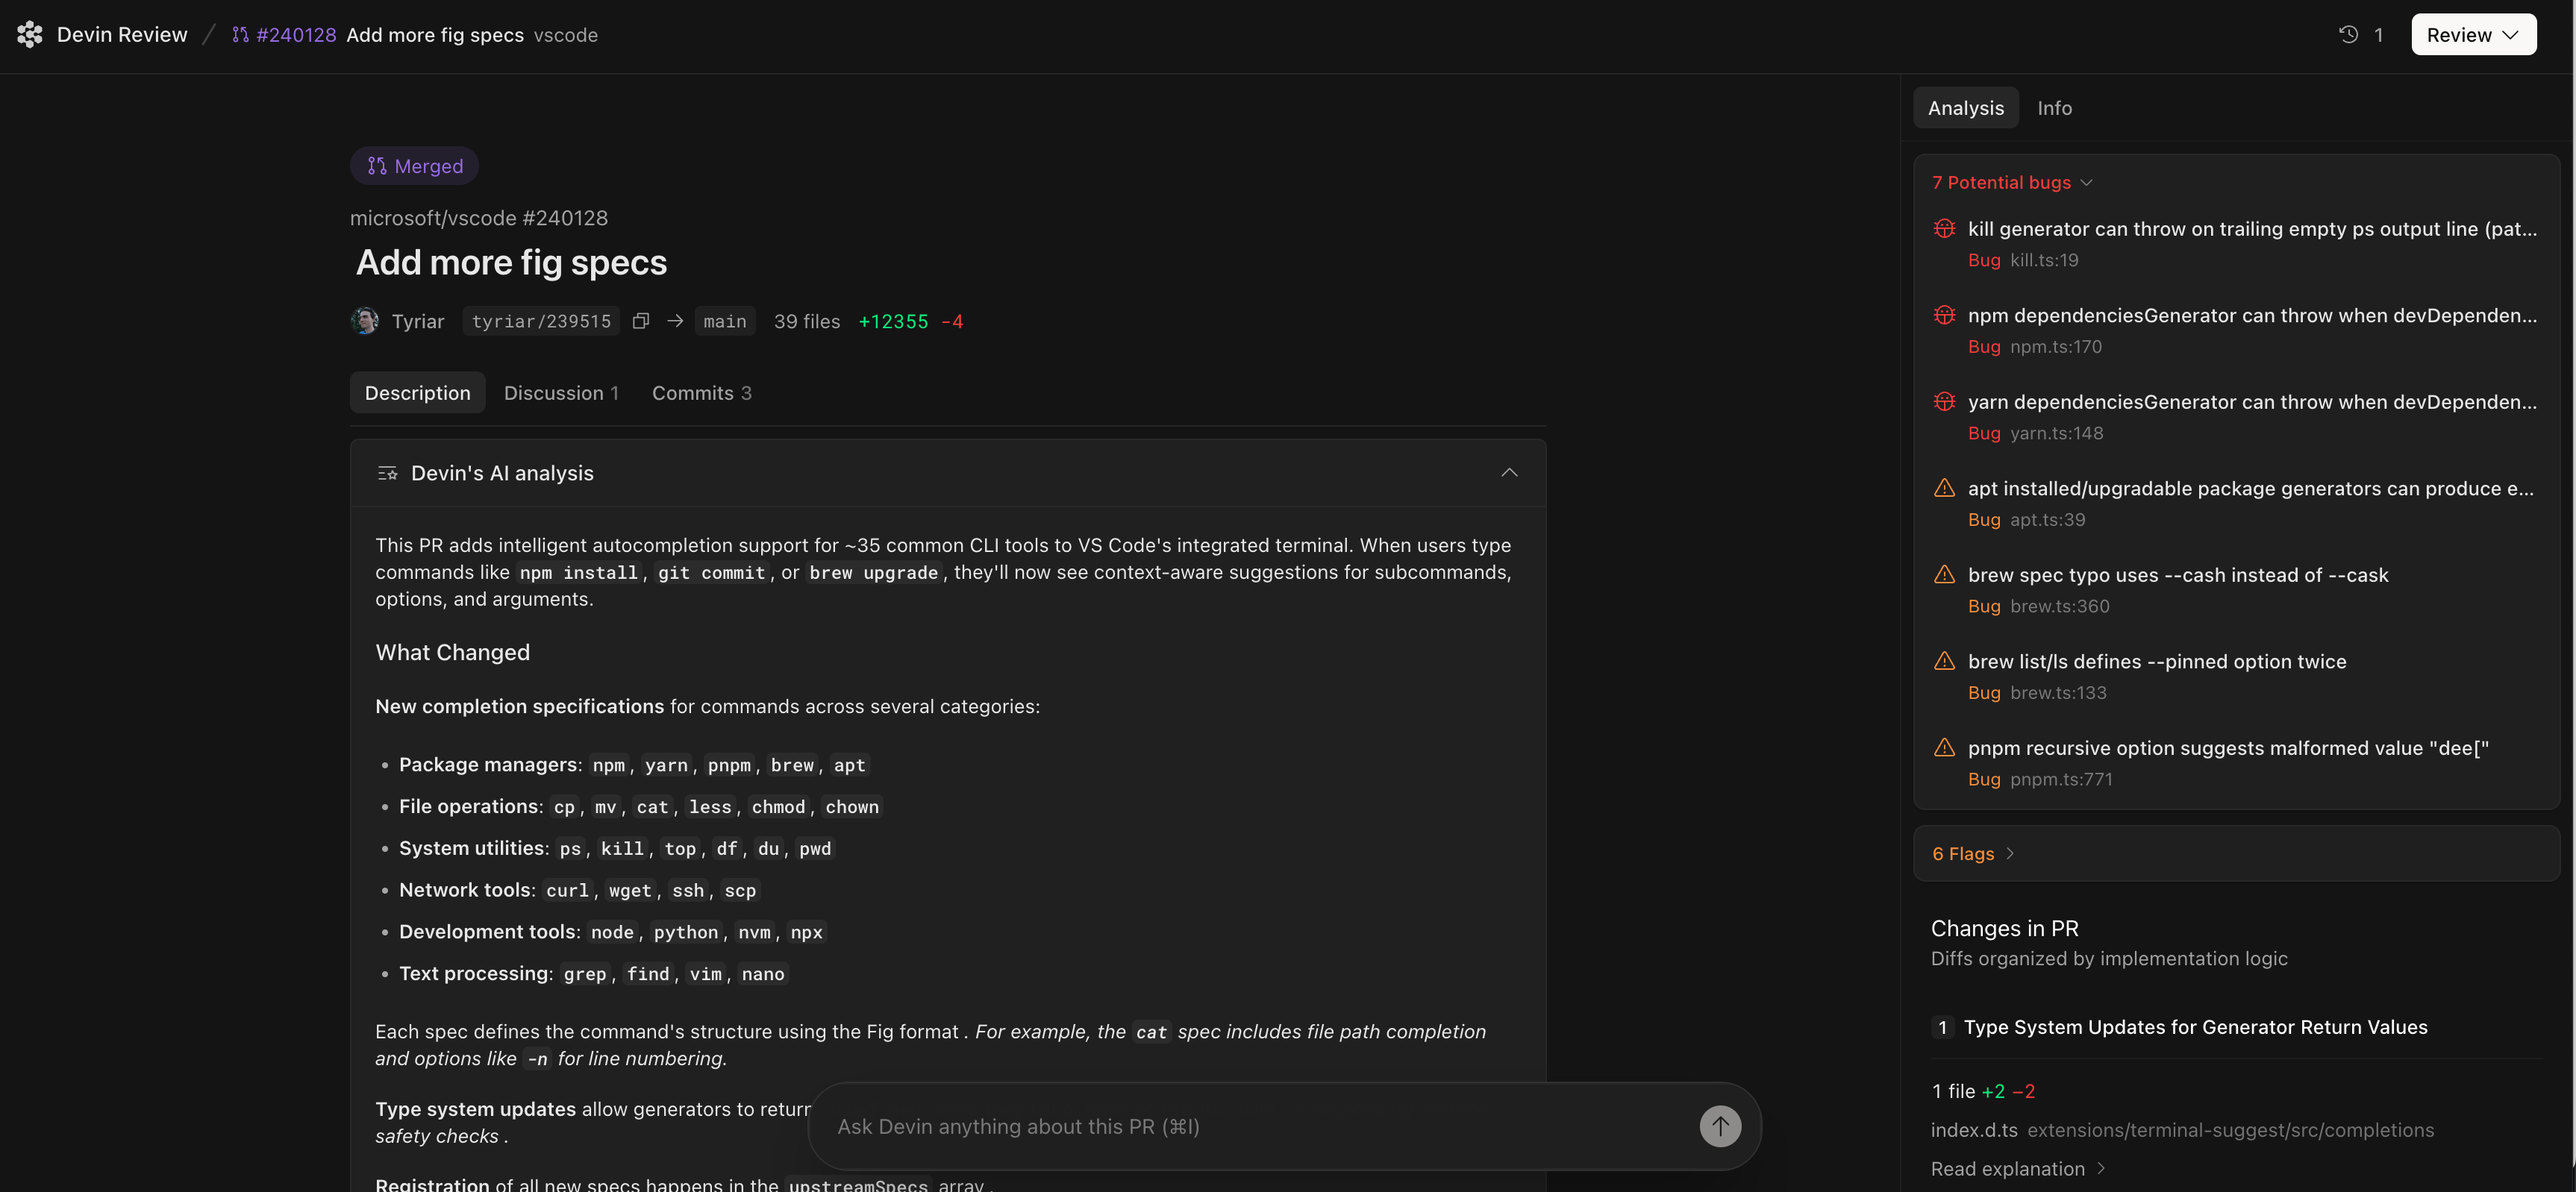This screenshot has height=1192, width=2576.
Task: Open the Review dropdown button
Action: coord(2473,35)
